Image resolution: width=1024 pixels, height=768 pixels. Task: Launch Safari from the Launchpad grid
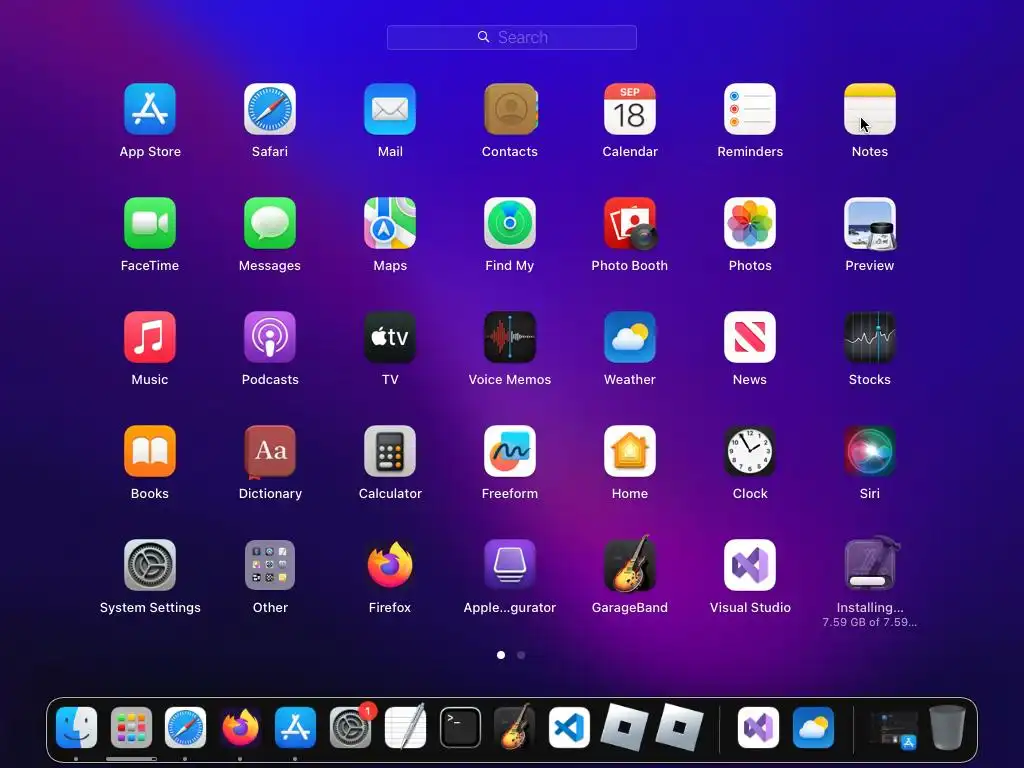[x=270, y=109]
